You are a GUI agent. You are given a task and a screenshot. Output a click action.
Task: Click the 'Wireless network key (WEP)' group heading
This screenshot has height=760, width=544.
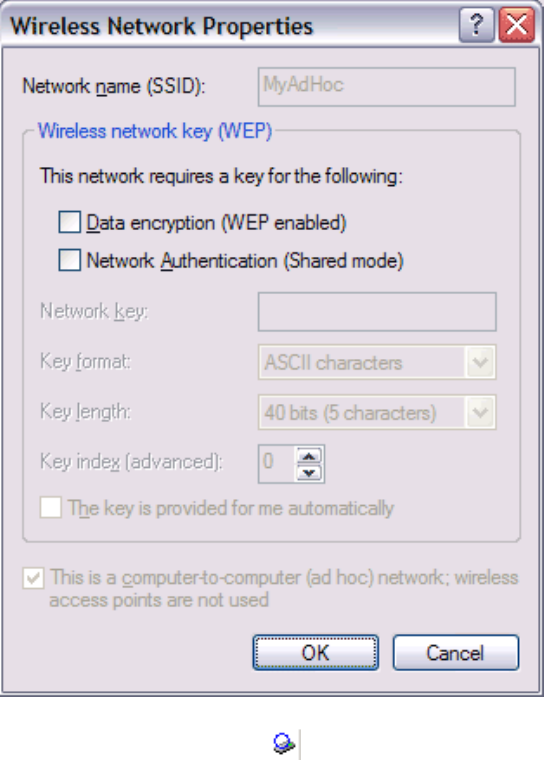pos(155,131)
